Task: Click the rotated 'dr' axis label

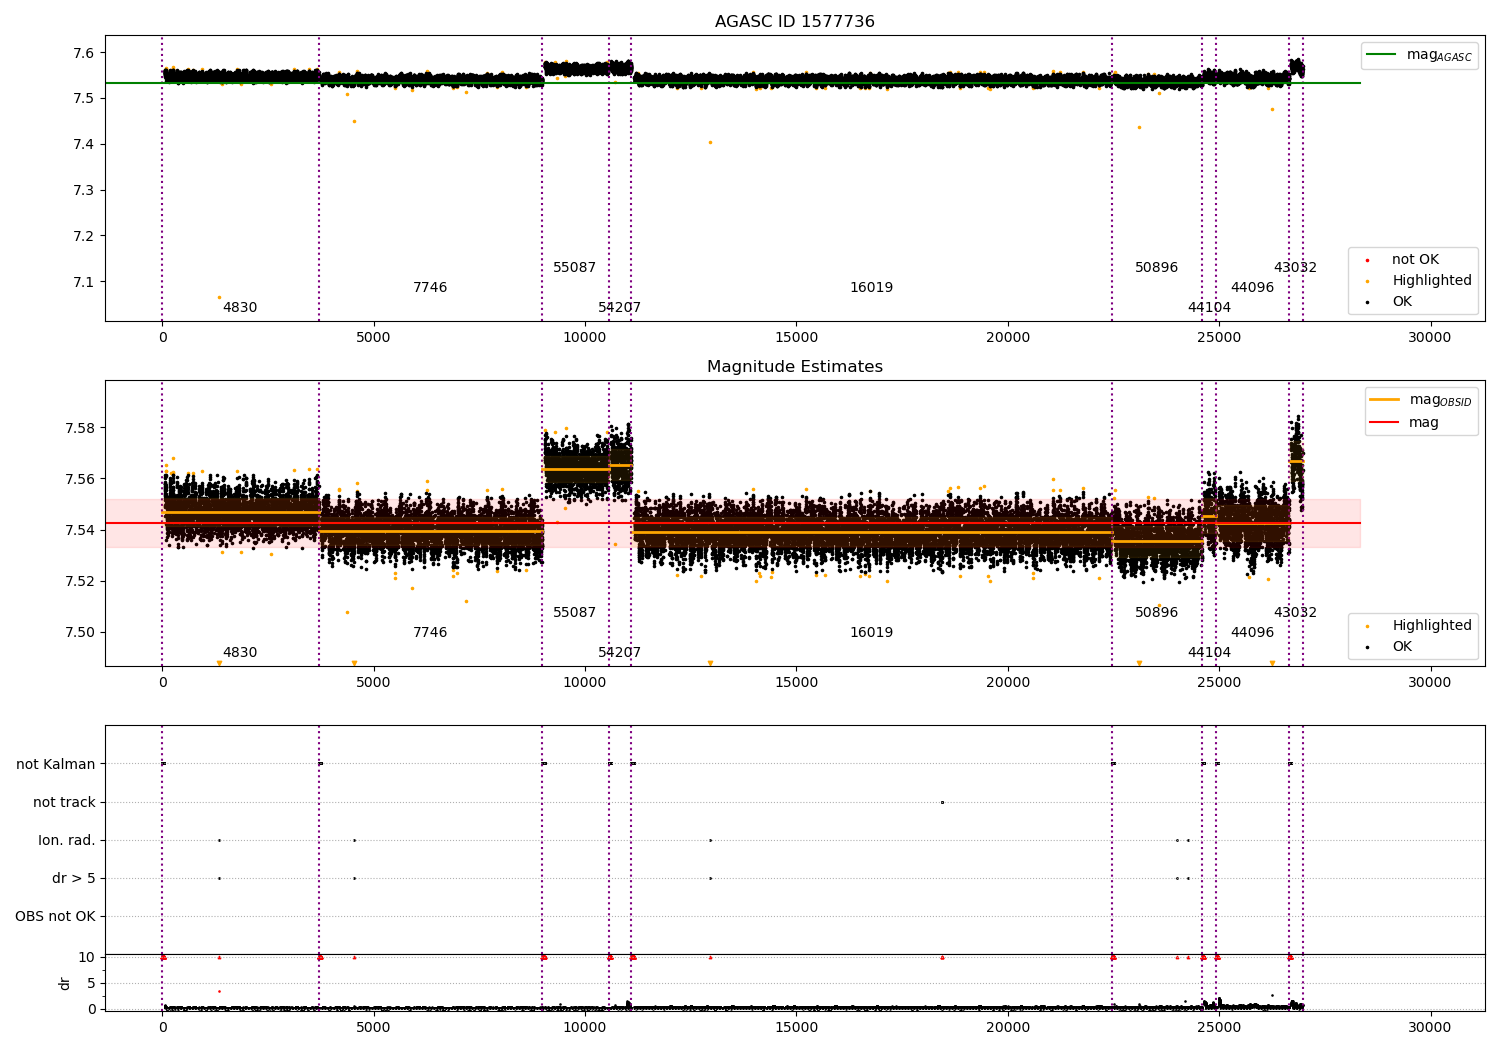Action: pyautogui.click(x=65, y=983)
